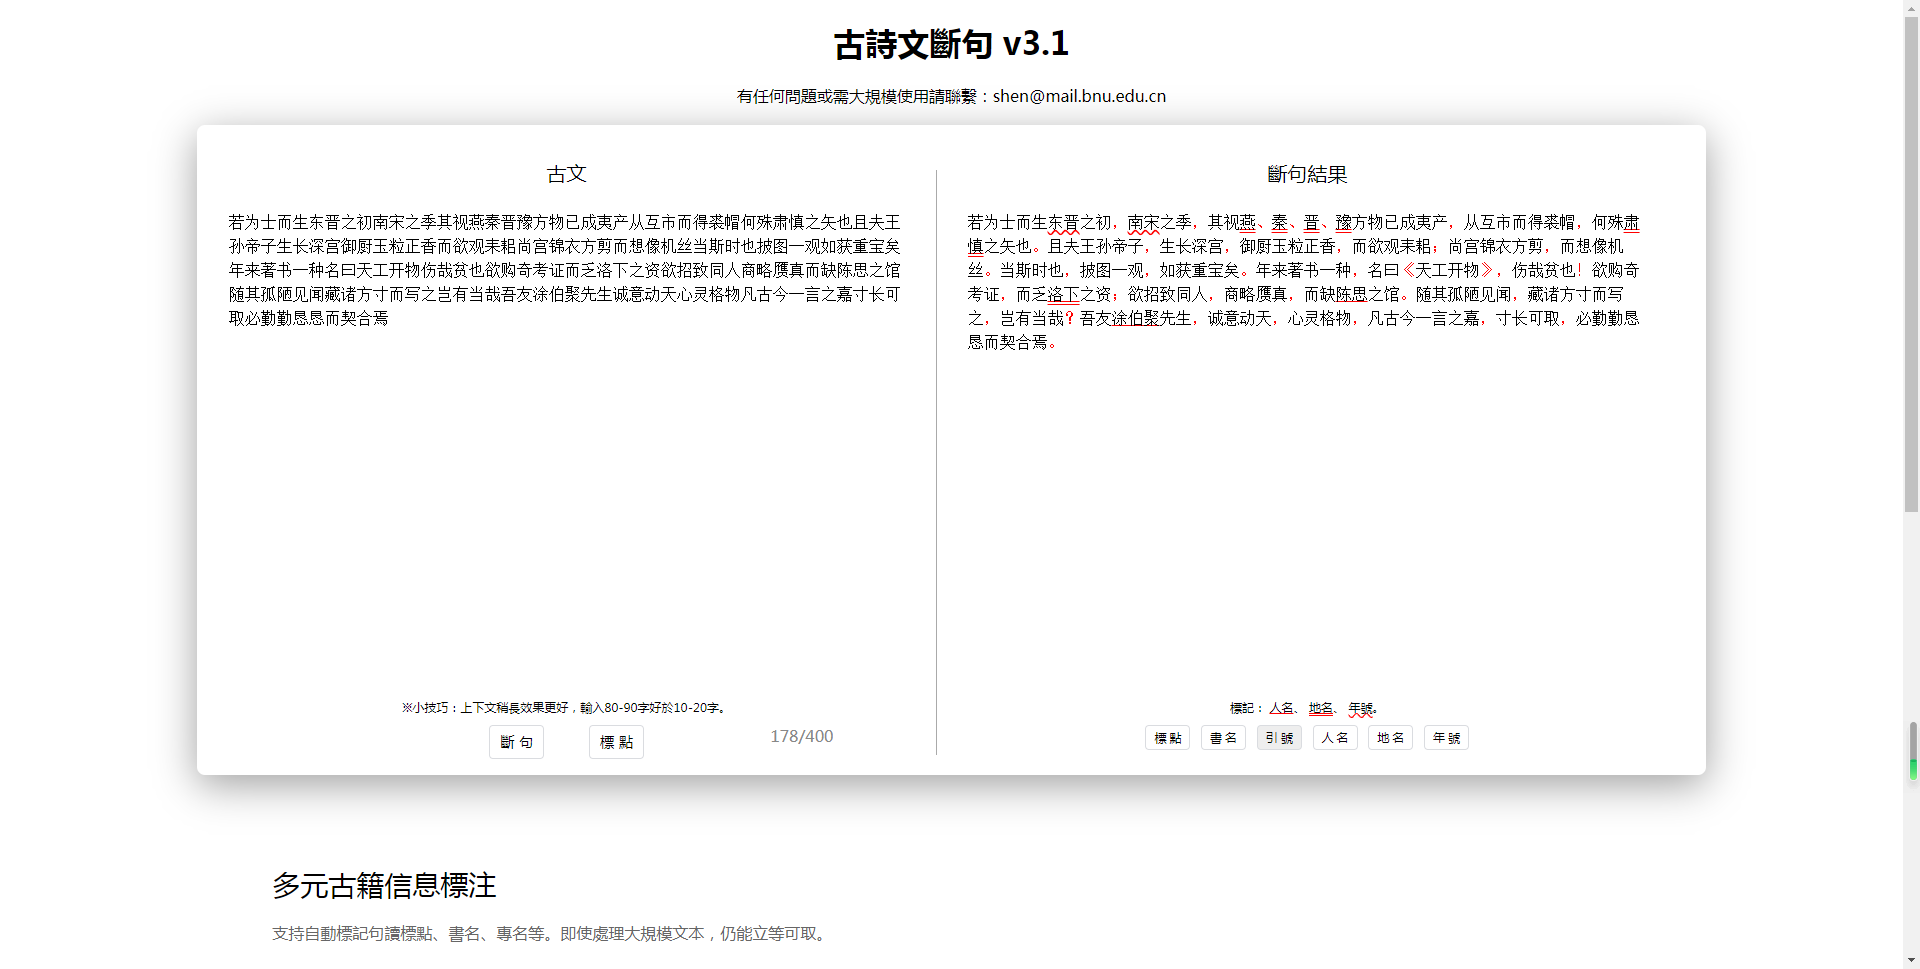
Task: Click the 古詩文斷句 v3.1 page title
Action: 951,44
